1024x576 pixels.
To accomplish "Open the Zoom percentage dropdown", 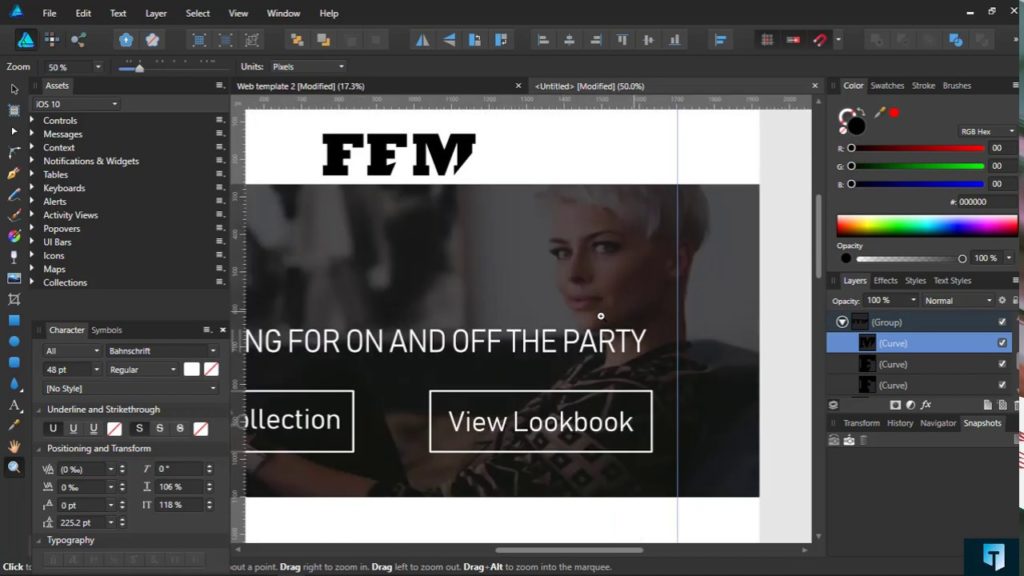I will (x=98, y=67).
